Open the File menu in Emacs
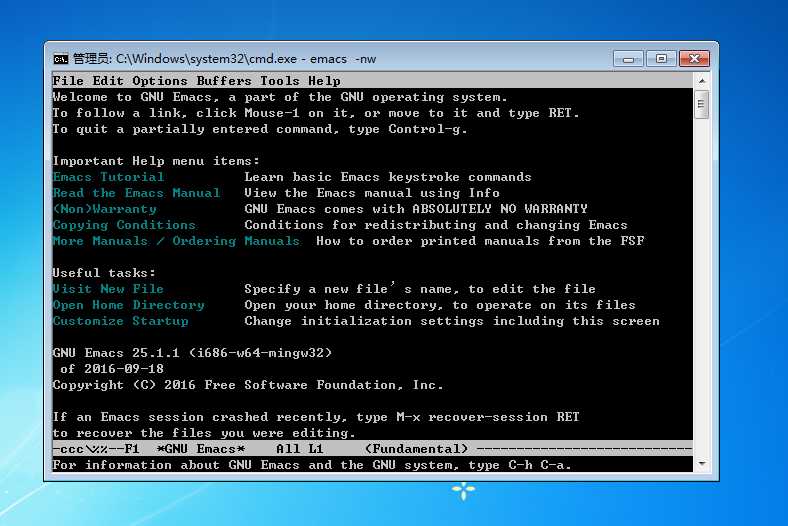 68,81
